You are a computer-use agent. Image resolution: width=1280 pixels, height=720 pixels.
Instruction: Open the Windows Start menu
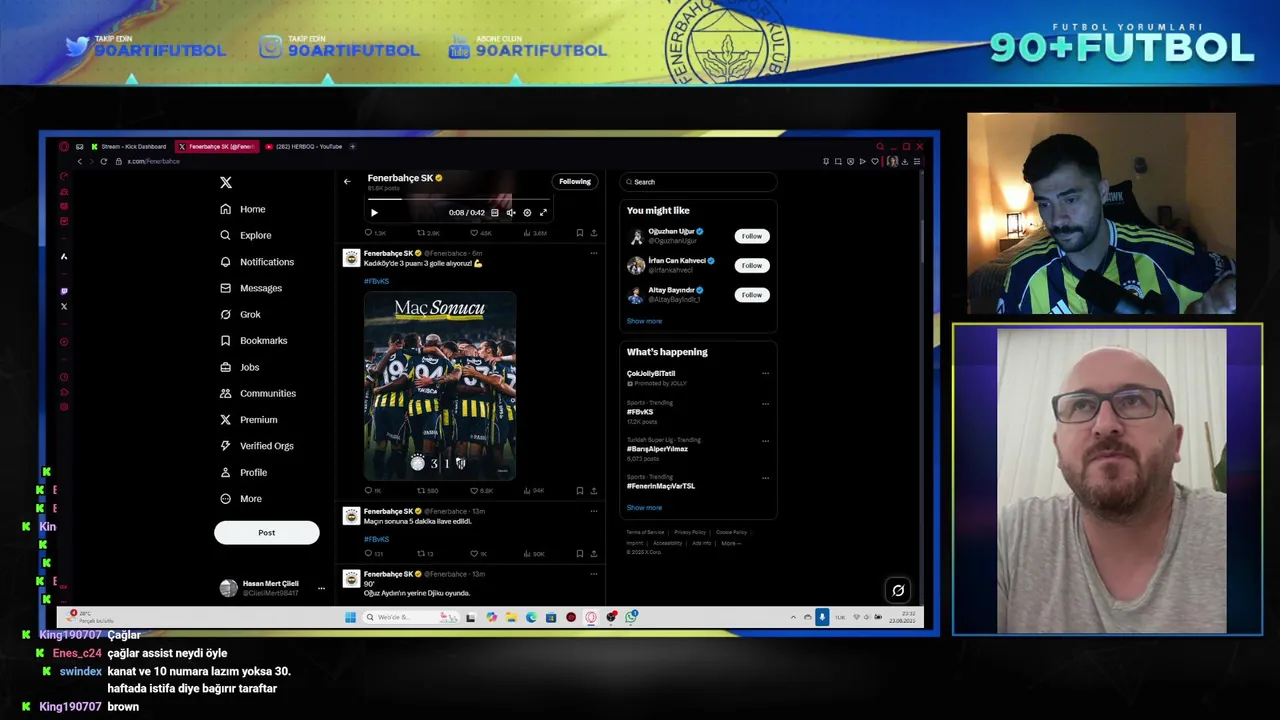click(x=350, y=617)
